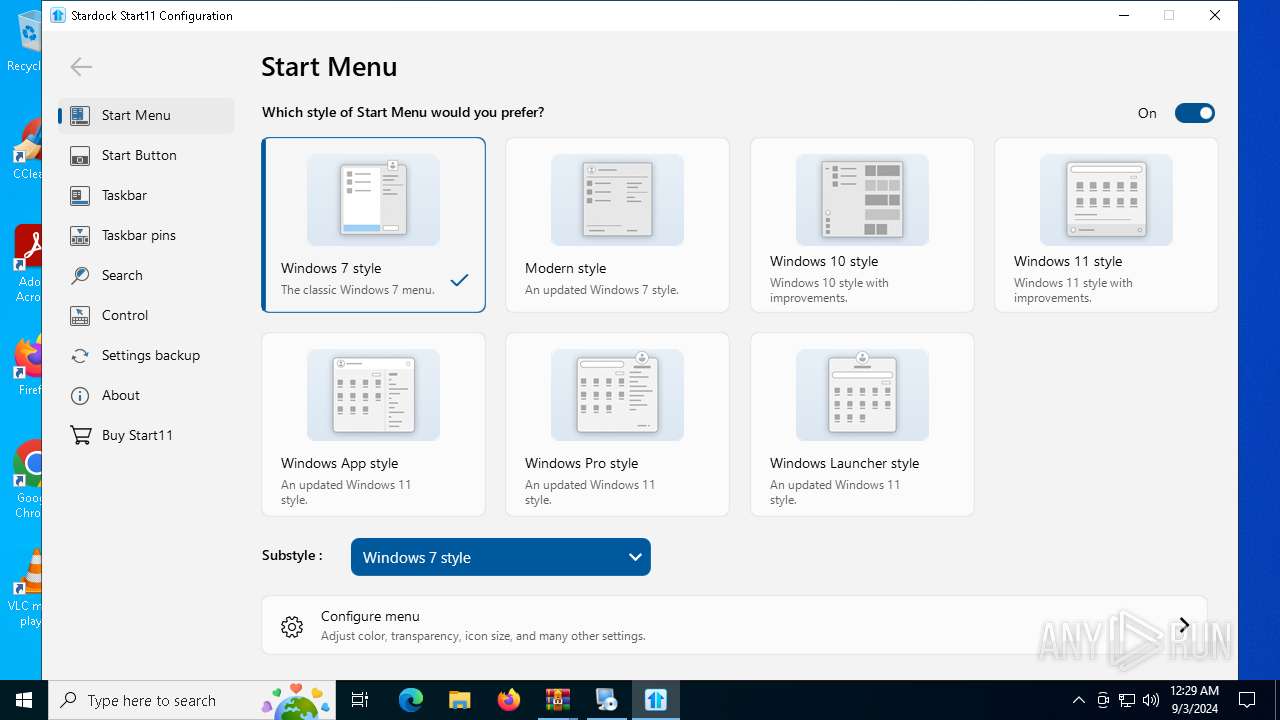Click the Windows 7 style preview thumbnail

click(373, 200)
